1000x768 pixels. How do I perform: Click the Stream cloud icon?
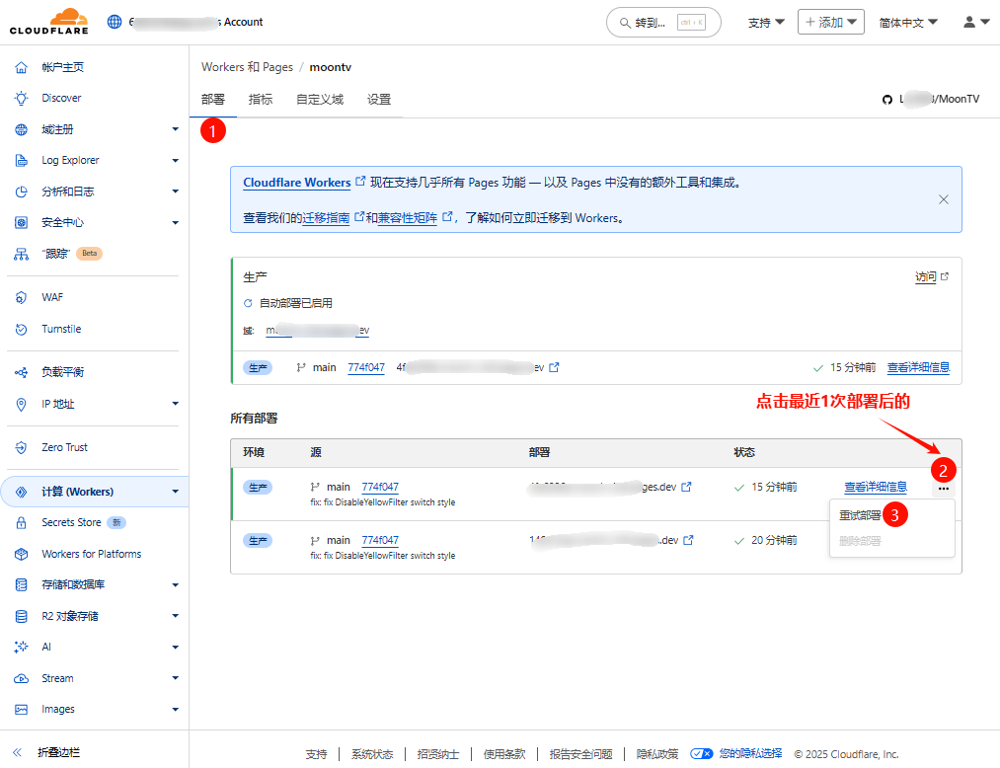pyautogui.click(x=21, y=678)
